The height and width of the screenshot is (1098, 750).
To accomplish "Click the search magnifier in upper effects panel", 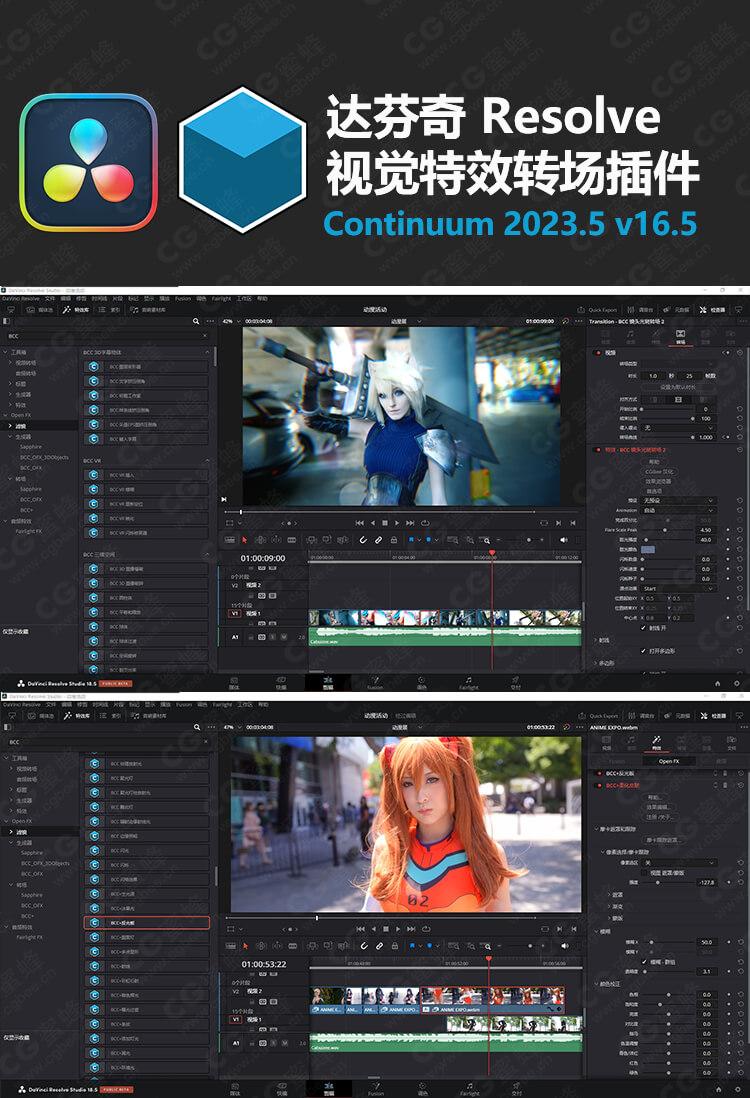I will pyautogui.click(x=196, y=321).
